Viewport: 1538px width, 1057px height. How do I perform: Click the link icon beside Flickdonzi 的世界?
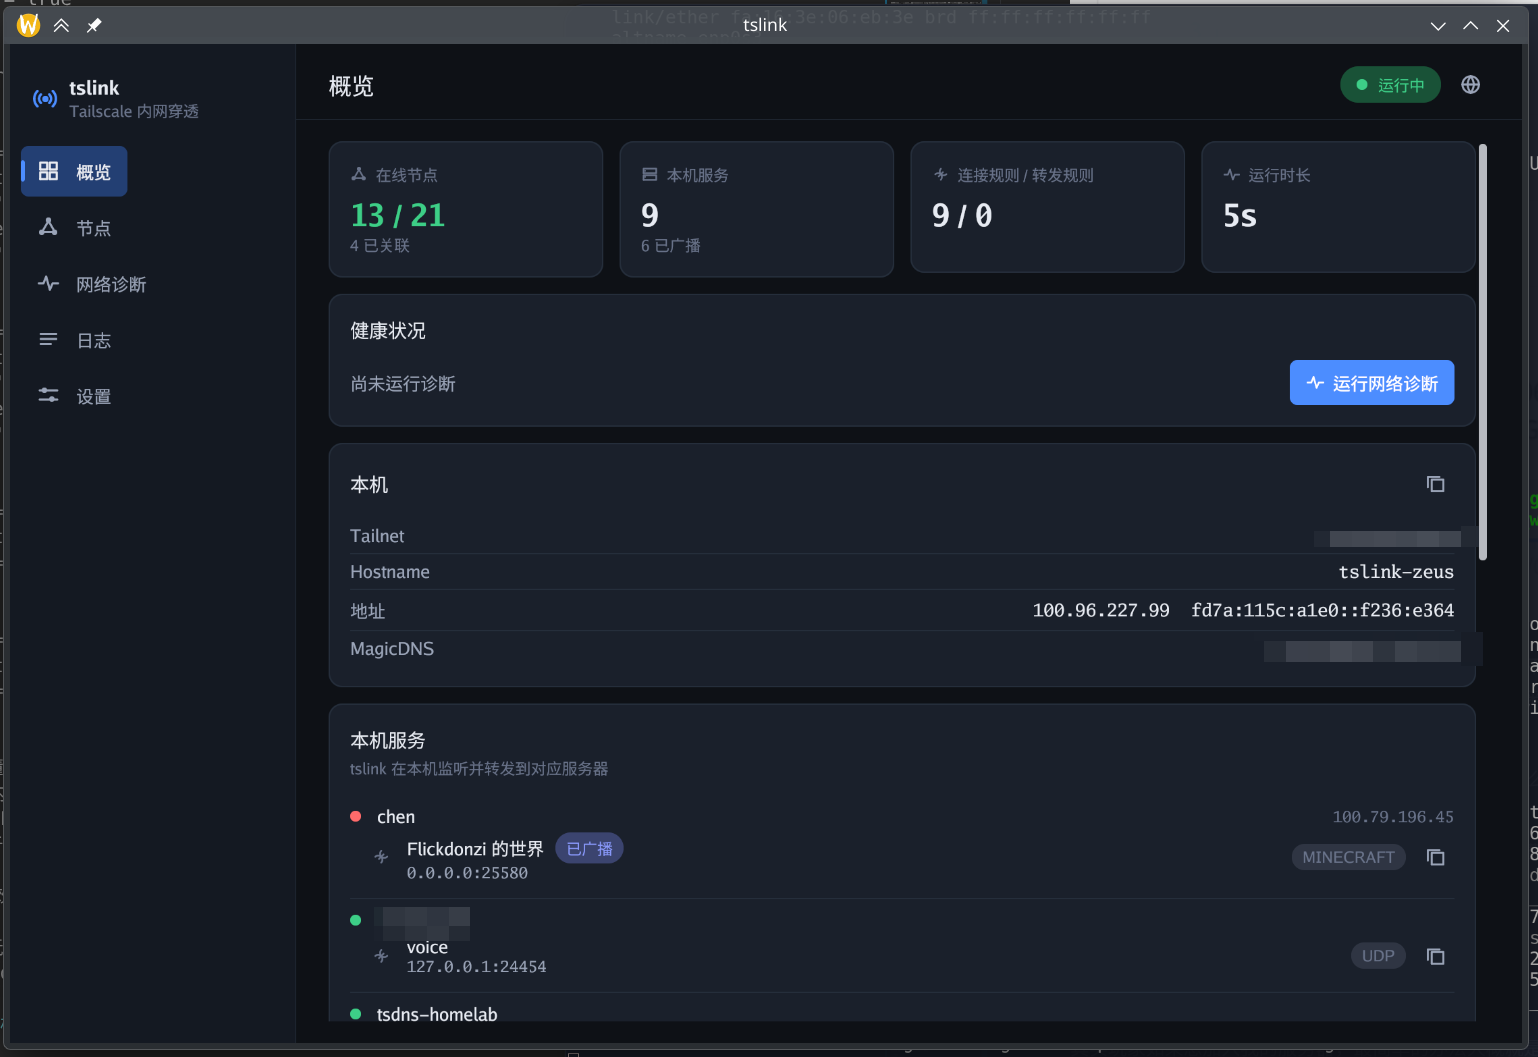pyautogui.click(x=381, y=856)
